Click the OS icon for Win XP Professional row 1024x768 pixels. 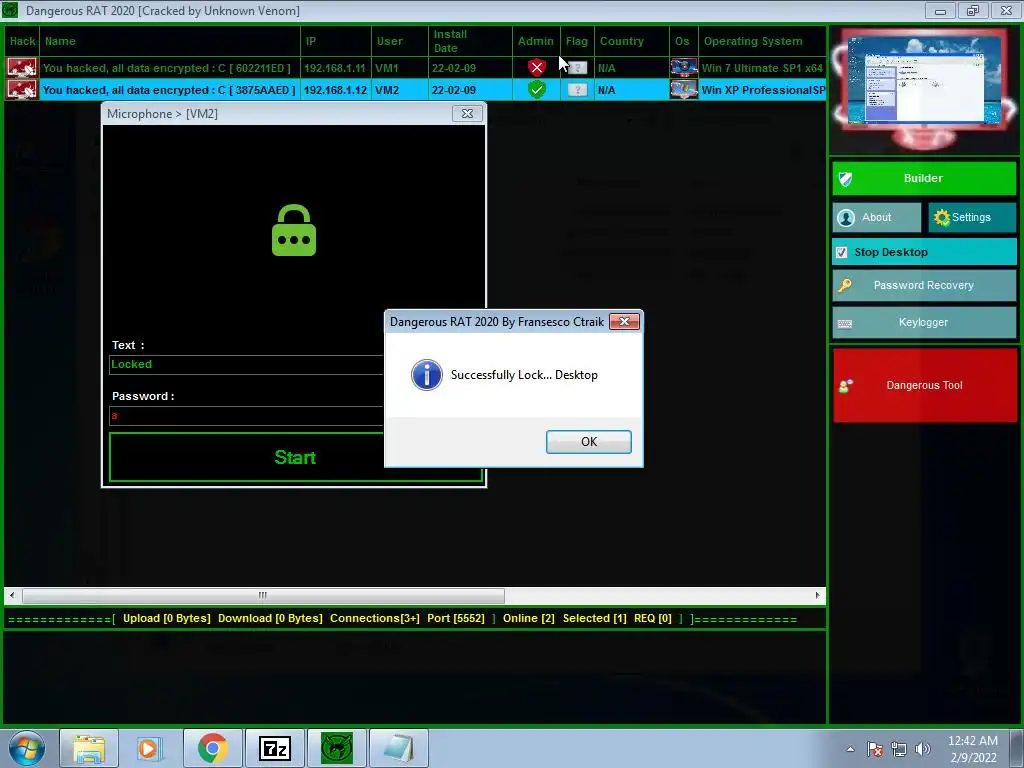(684, 90)
